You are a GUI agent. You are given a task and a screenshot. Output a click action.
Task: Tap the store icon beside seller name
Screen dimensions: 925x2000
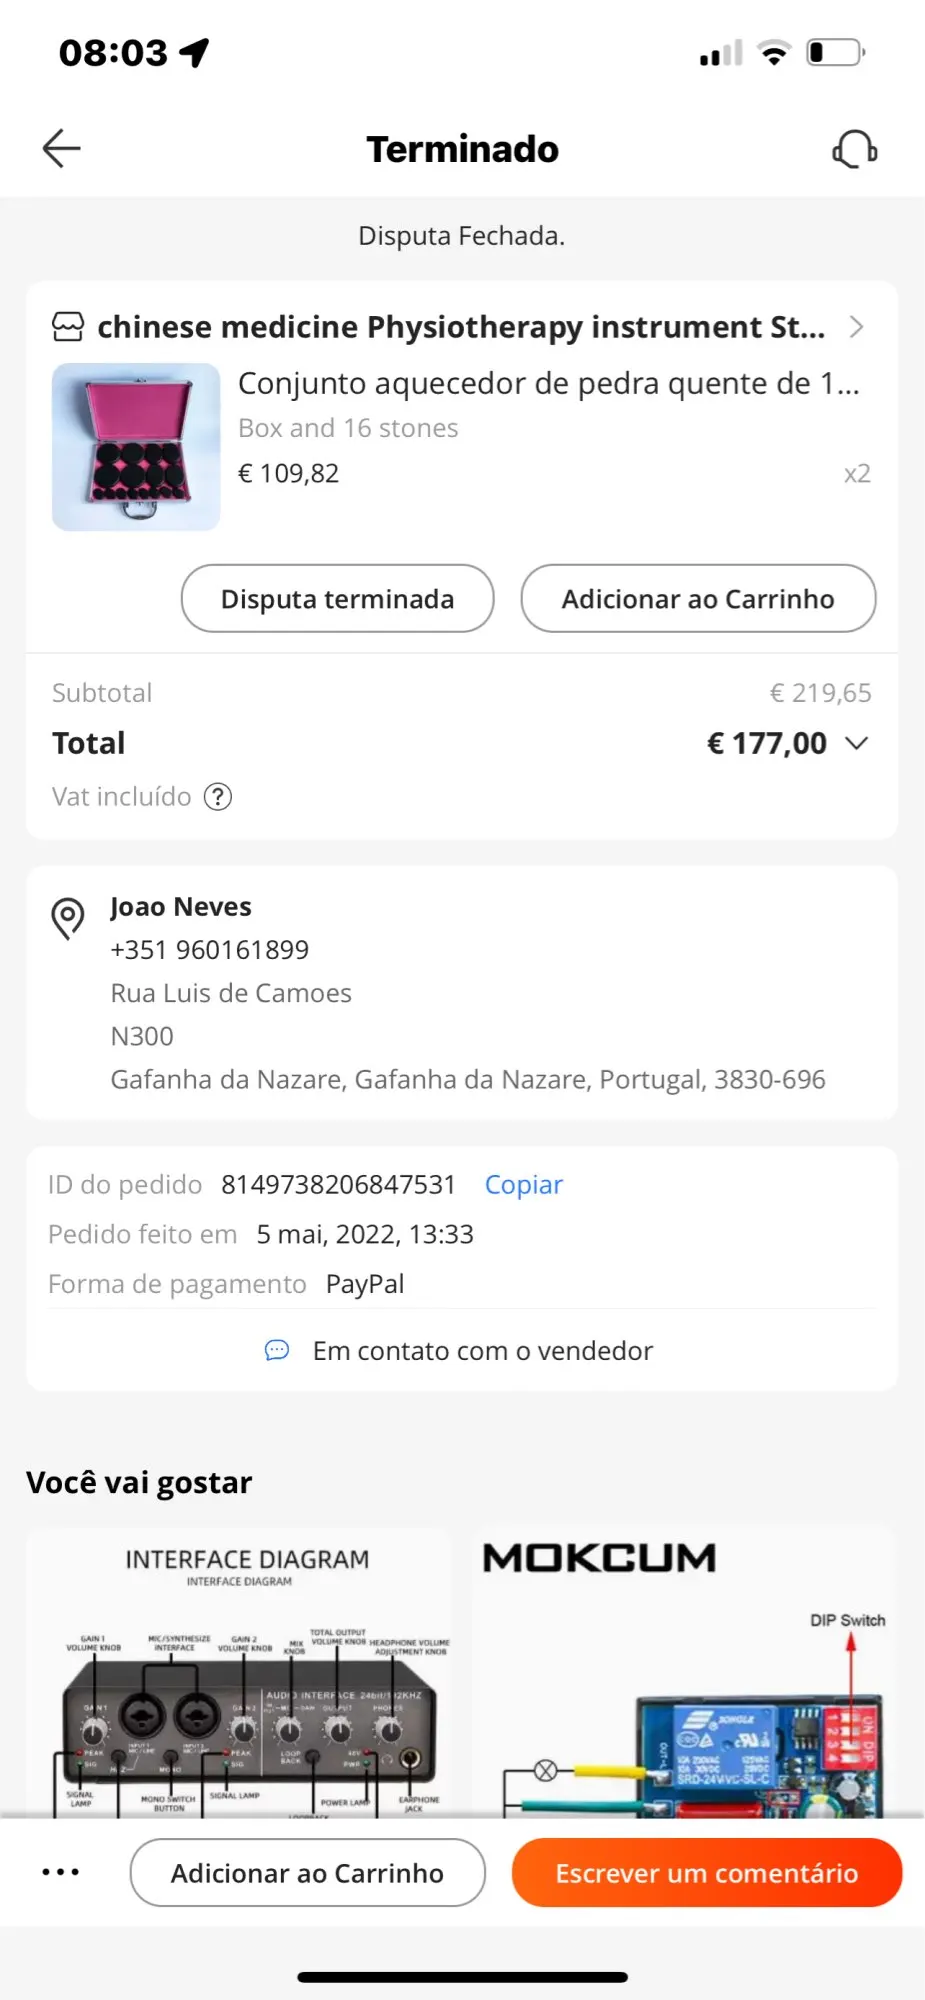tap(68, 327)
